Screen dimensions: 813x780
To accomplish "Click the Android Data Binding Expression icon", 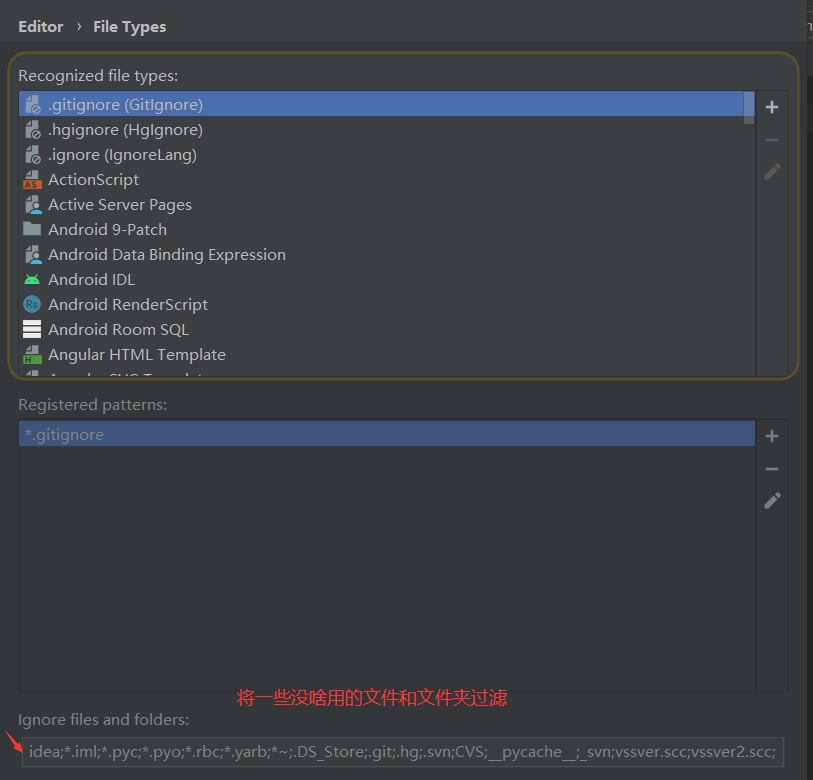I will 33,255.
